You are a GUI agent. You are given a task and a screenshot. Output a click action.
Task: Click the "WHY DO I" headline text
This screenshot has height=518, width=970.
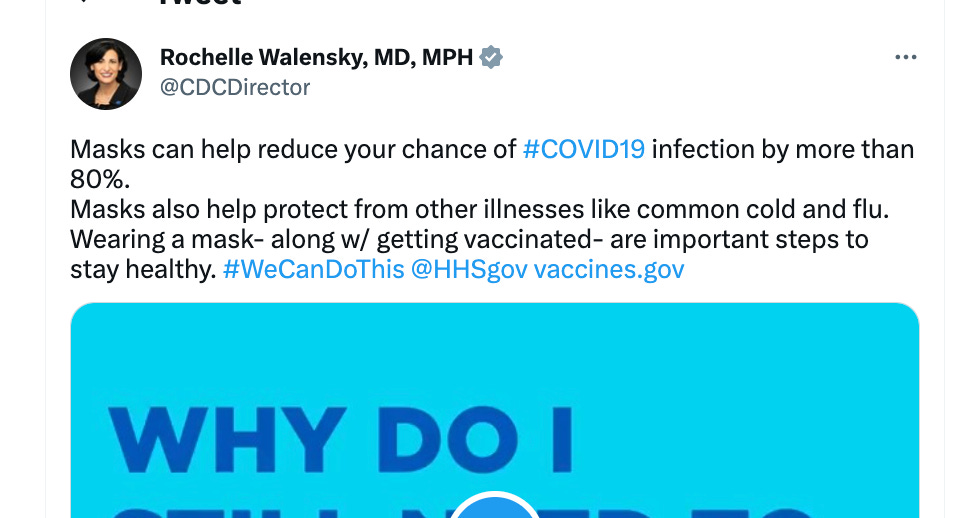click(340, 440)
